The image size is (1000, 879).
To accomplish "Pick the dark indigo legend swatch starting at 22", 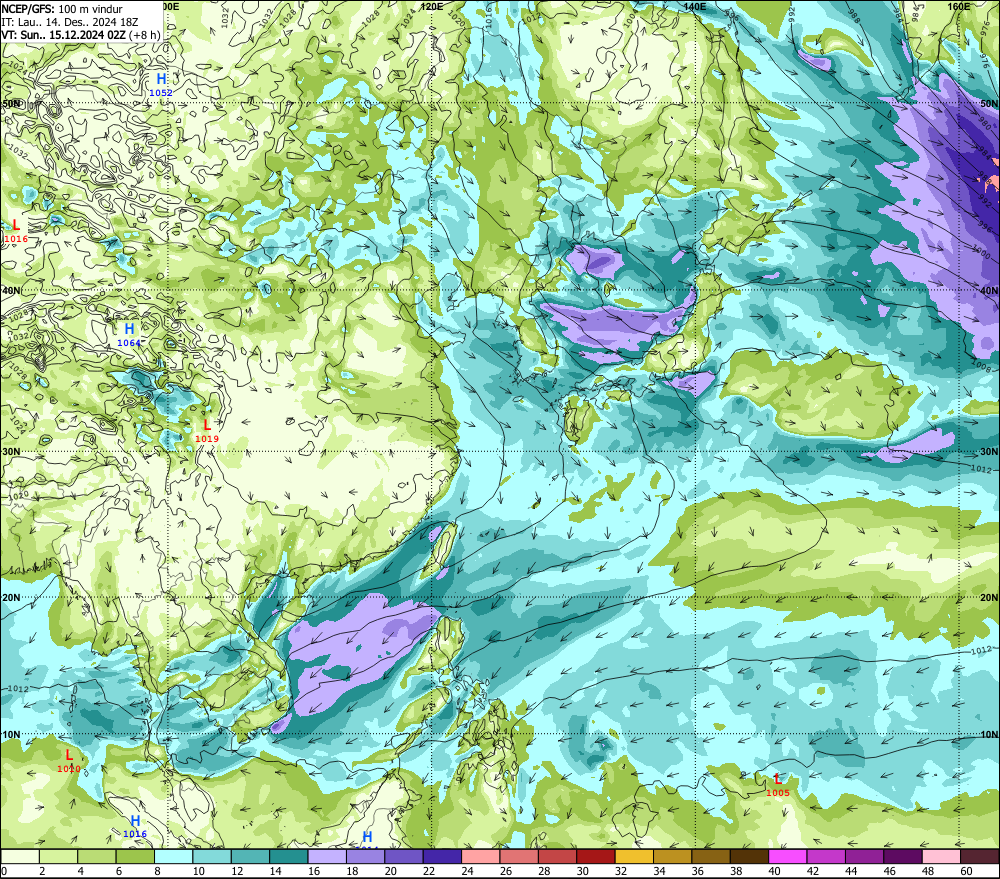I will click(x=442, y=856).
